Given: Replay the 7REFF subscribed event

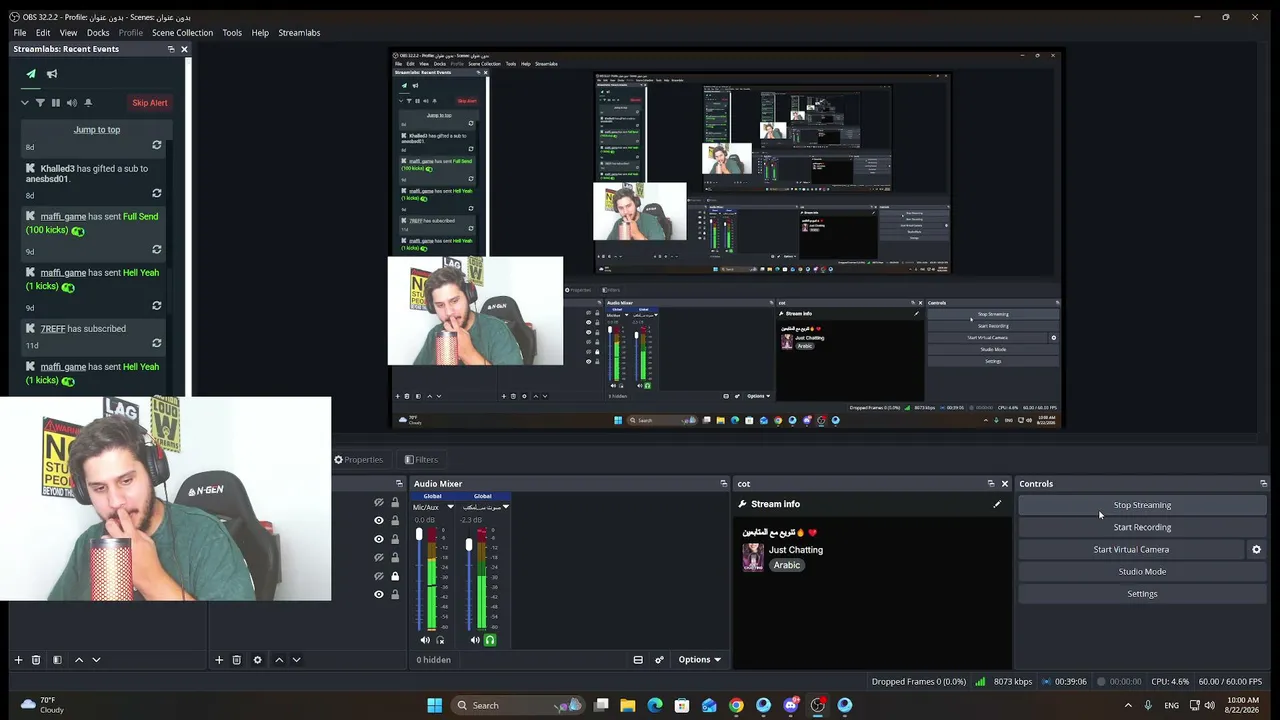Looking at the screenshot, I should coord(156,344).
